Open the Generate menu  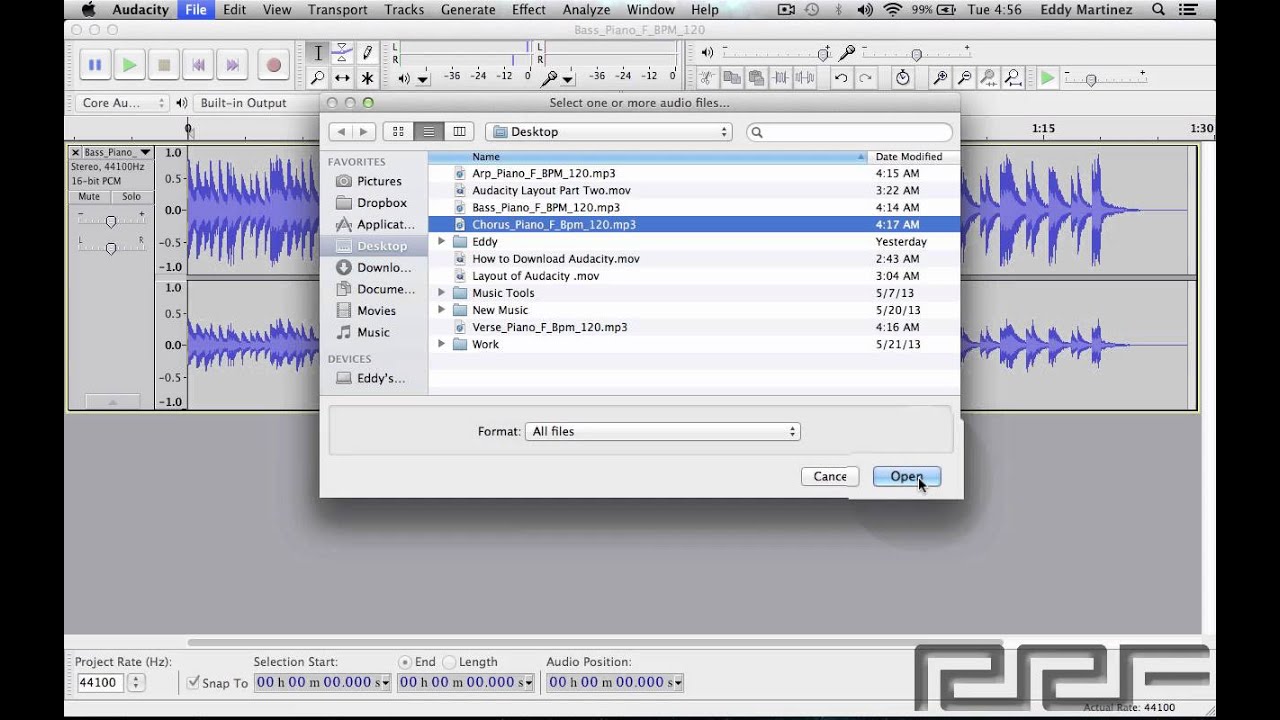(x=468, y=9)
